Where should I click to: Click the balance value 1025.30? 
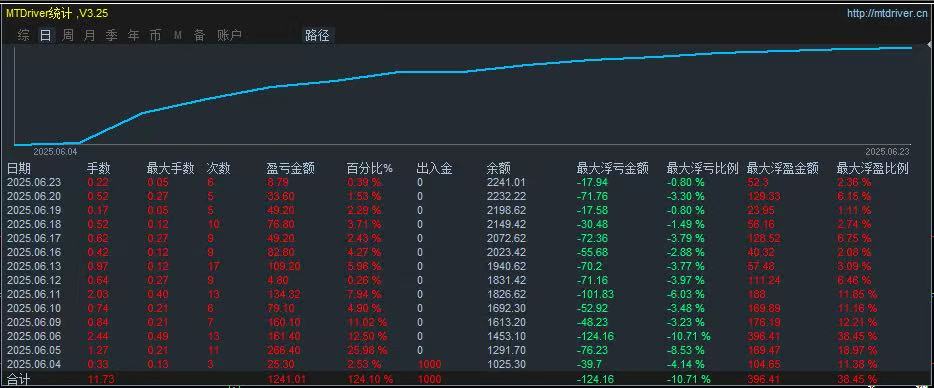tap(506, 364)
